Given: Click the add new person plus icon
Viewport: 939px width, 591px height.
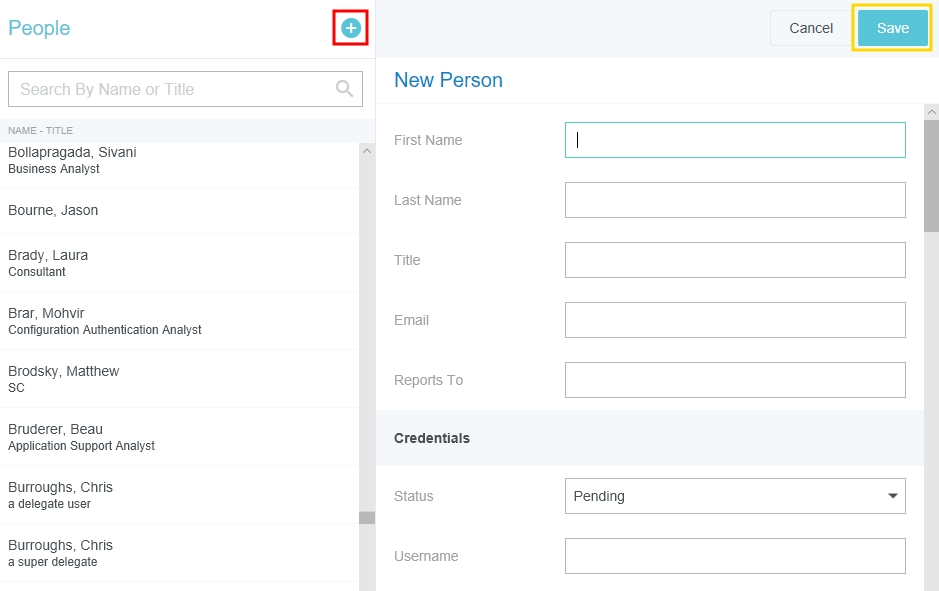Looking at the screenshot, I should [351, 28].
